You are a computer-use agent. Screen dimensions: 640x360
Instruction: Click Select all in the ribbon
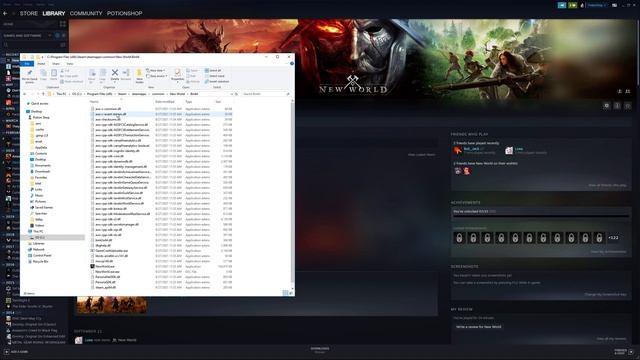213,71
